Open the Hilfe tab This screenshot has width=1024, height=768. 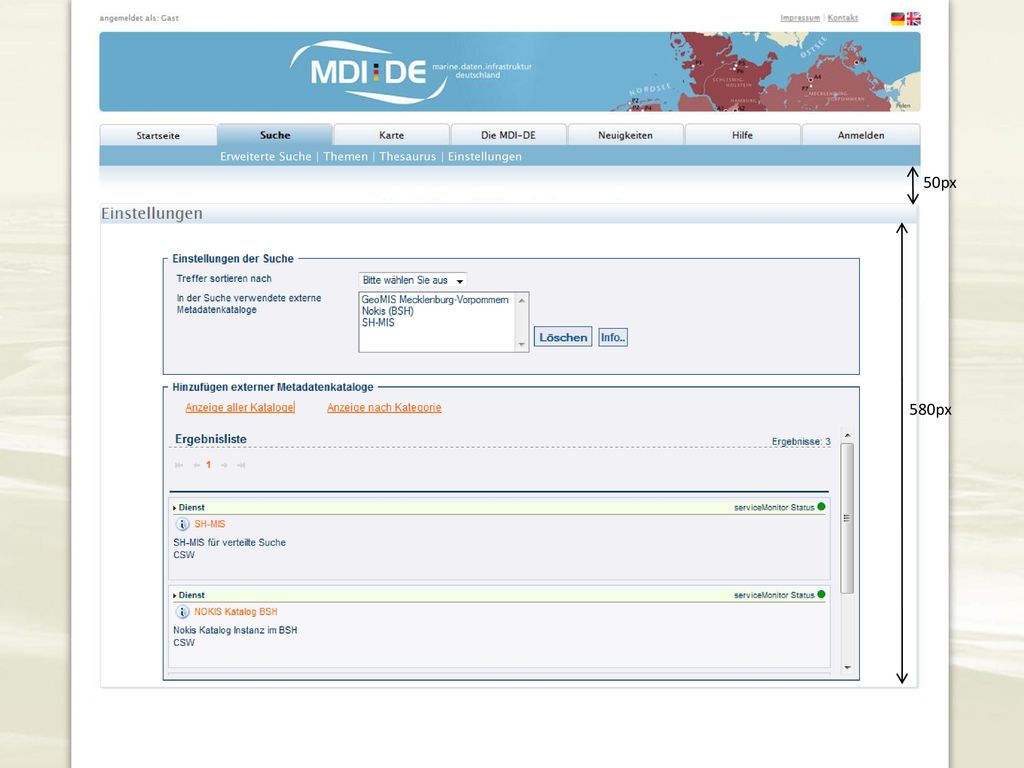pyautogui.click(x=742, y=135)
